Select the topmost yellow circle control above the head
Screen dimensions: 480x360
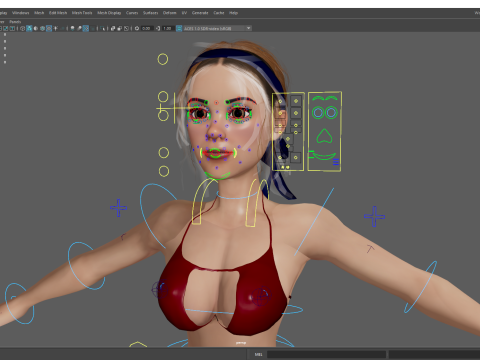tap(163, 59)
